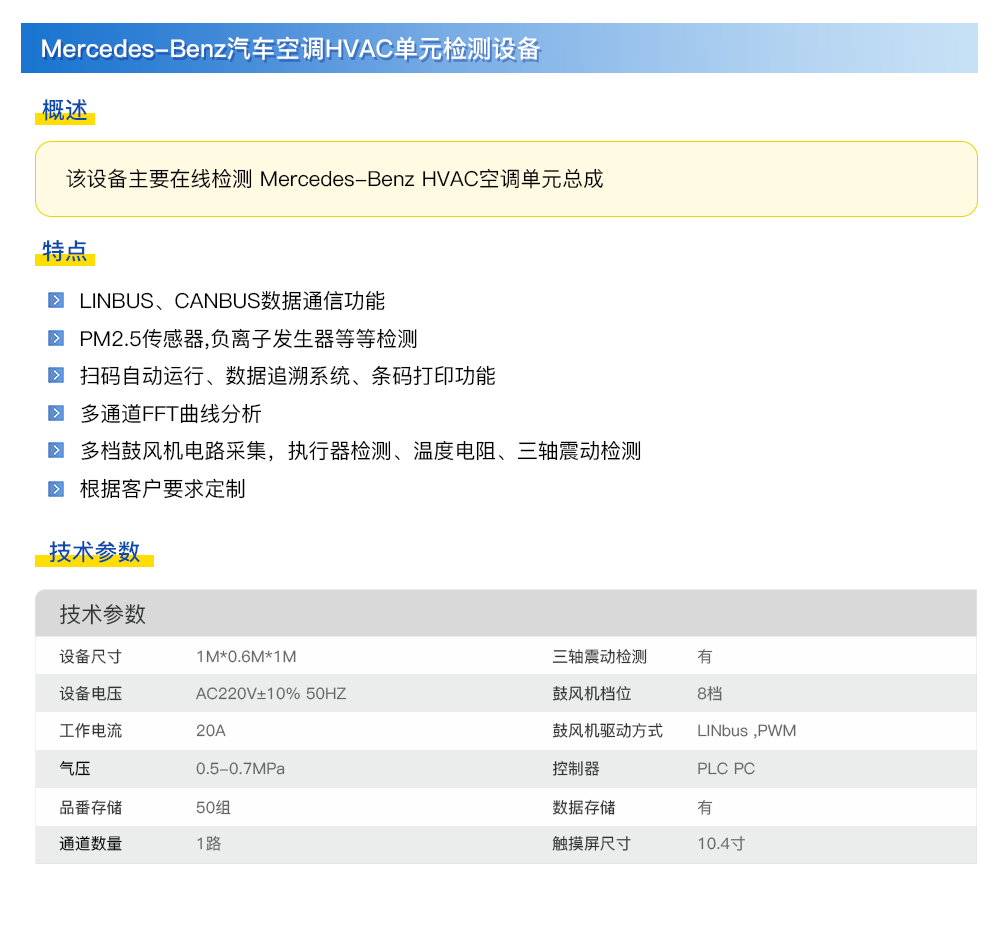The image size is (1000, 930).
Task: Click the arrow icon beside 多档鼓风机电路采集 line
Action: point(56,451)
